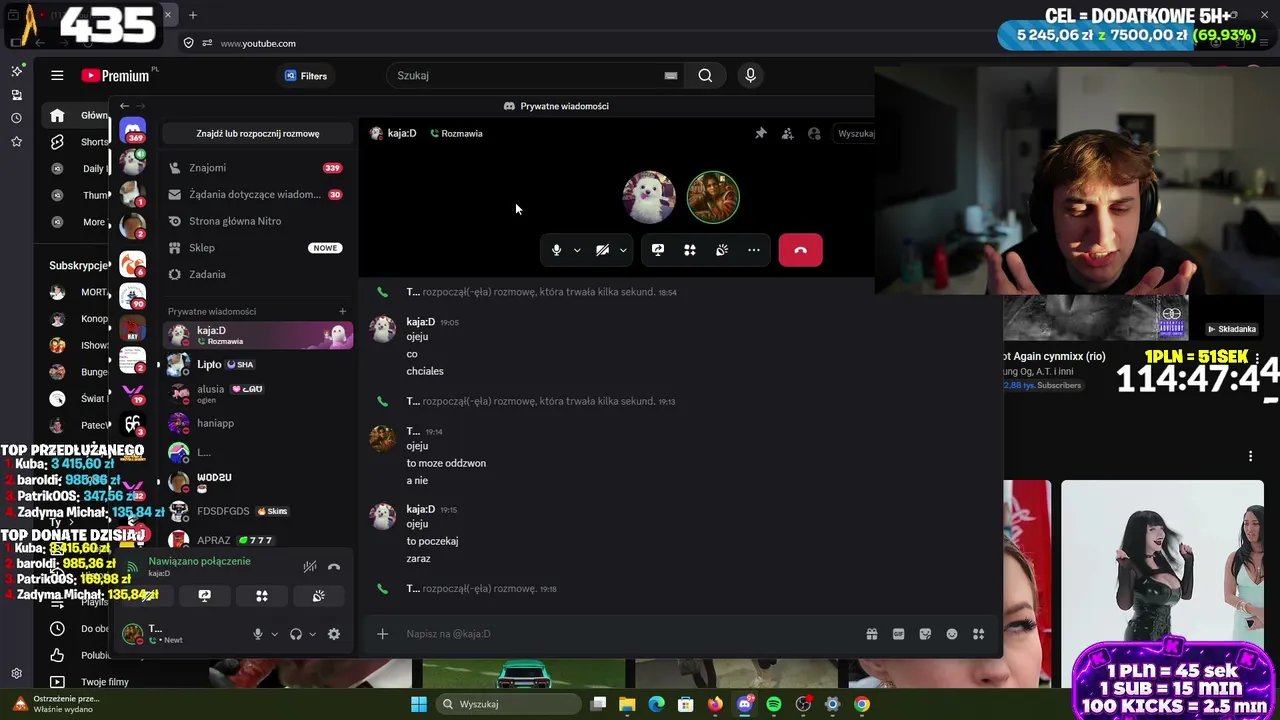Send a gift from the message bar
This screenshot has width=1280, height=720.
872,634
